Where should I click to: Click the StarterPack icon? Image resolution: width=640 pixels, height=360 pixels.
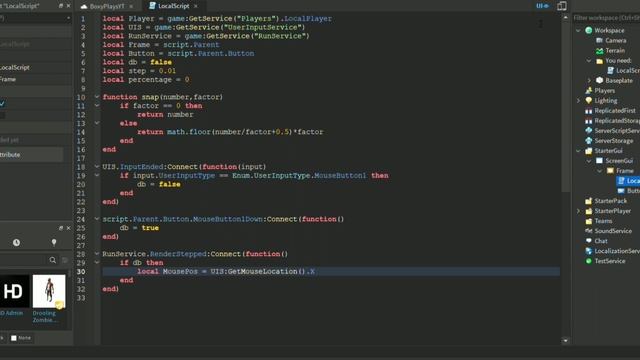pos(589,201)
